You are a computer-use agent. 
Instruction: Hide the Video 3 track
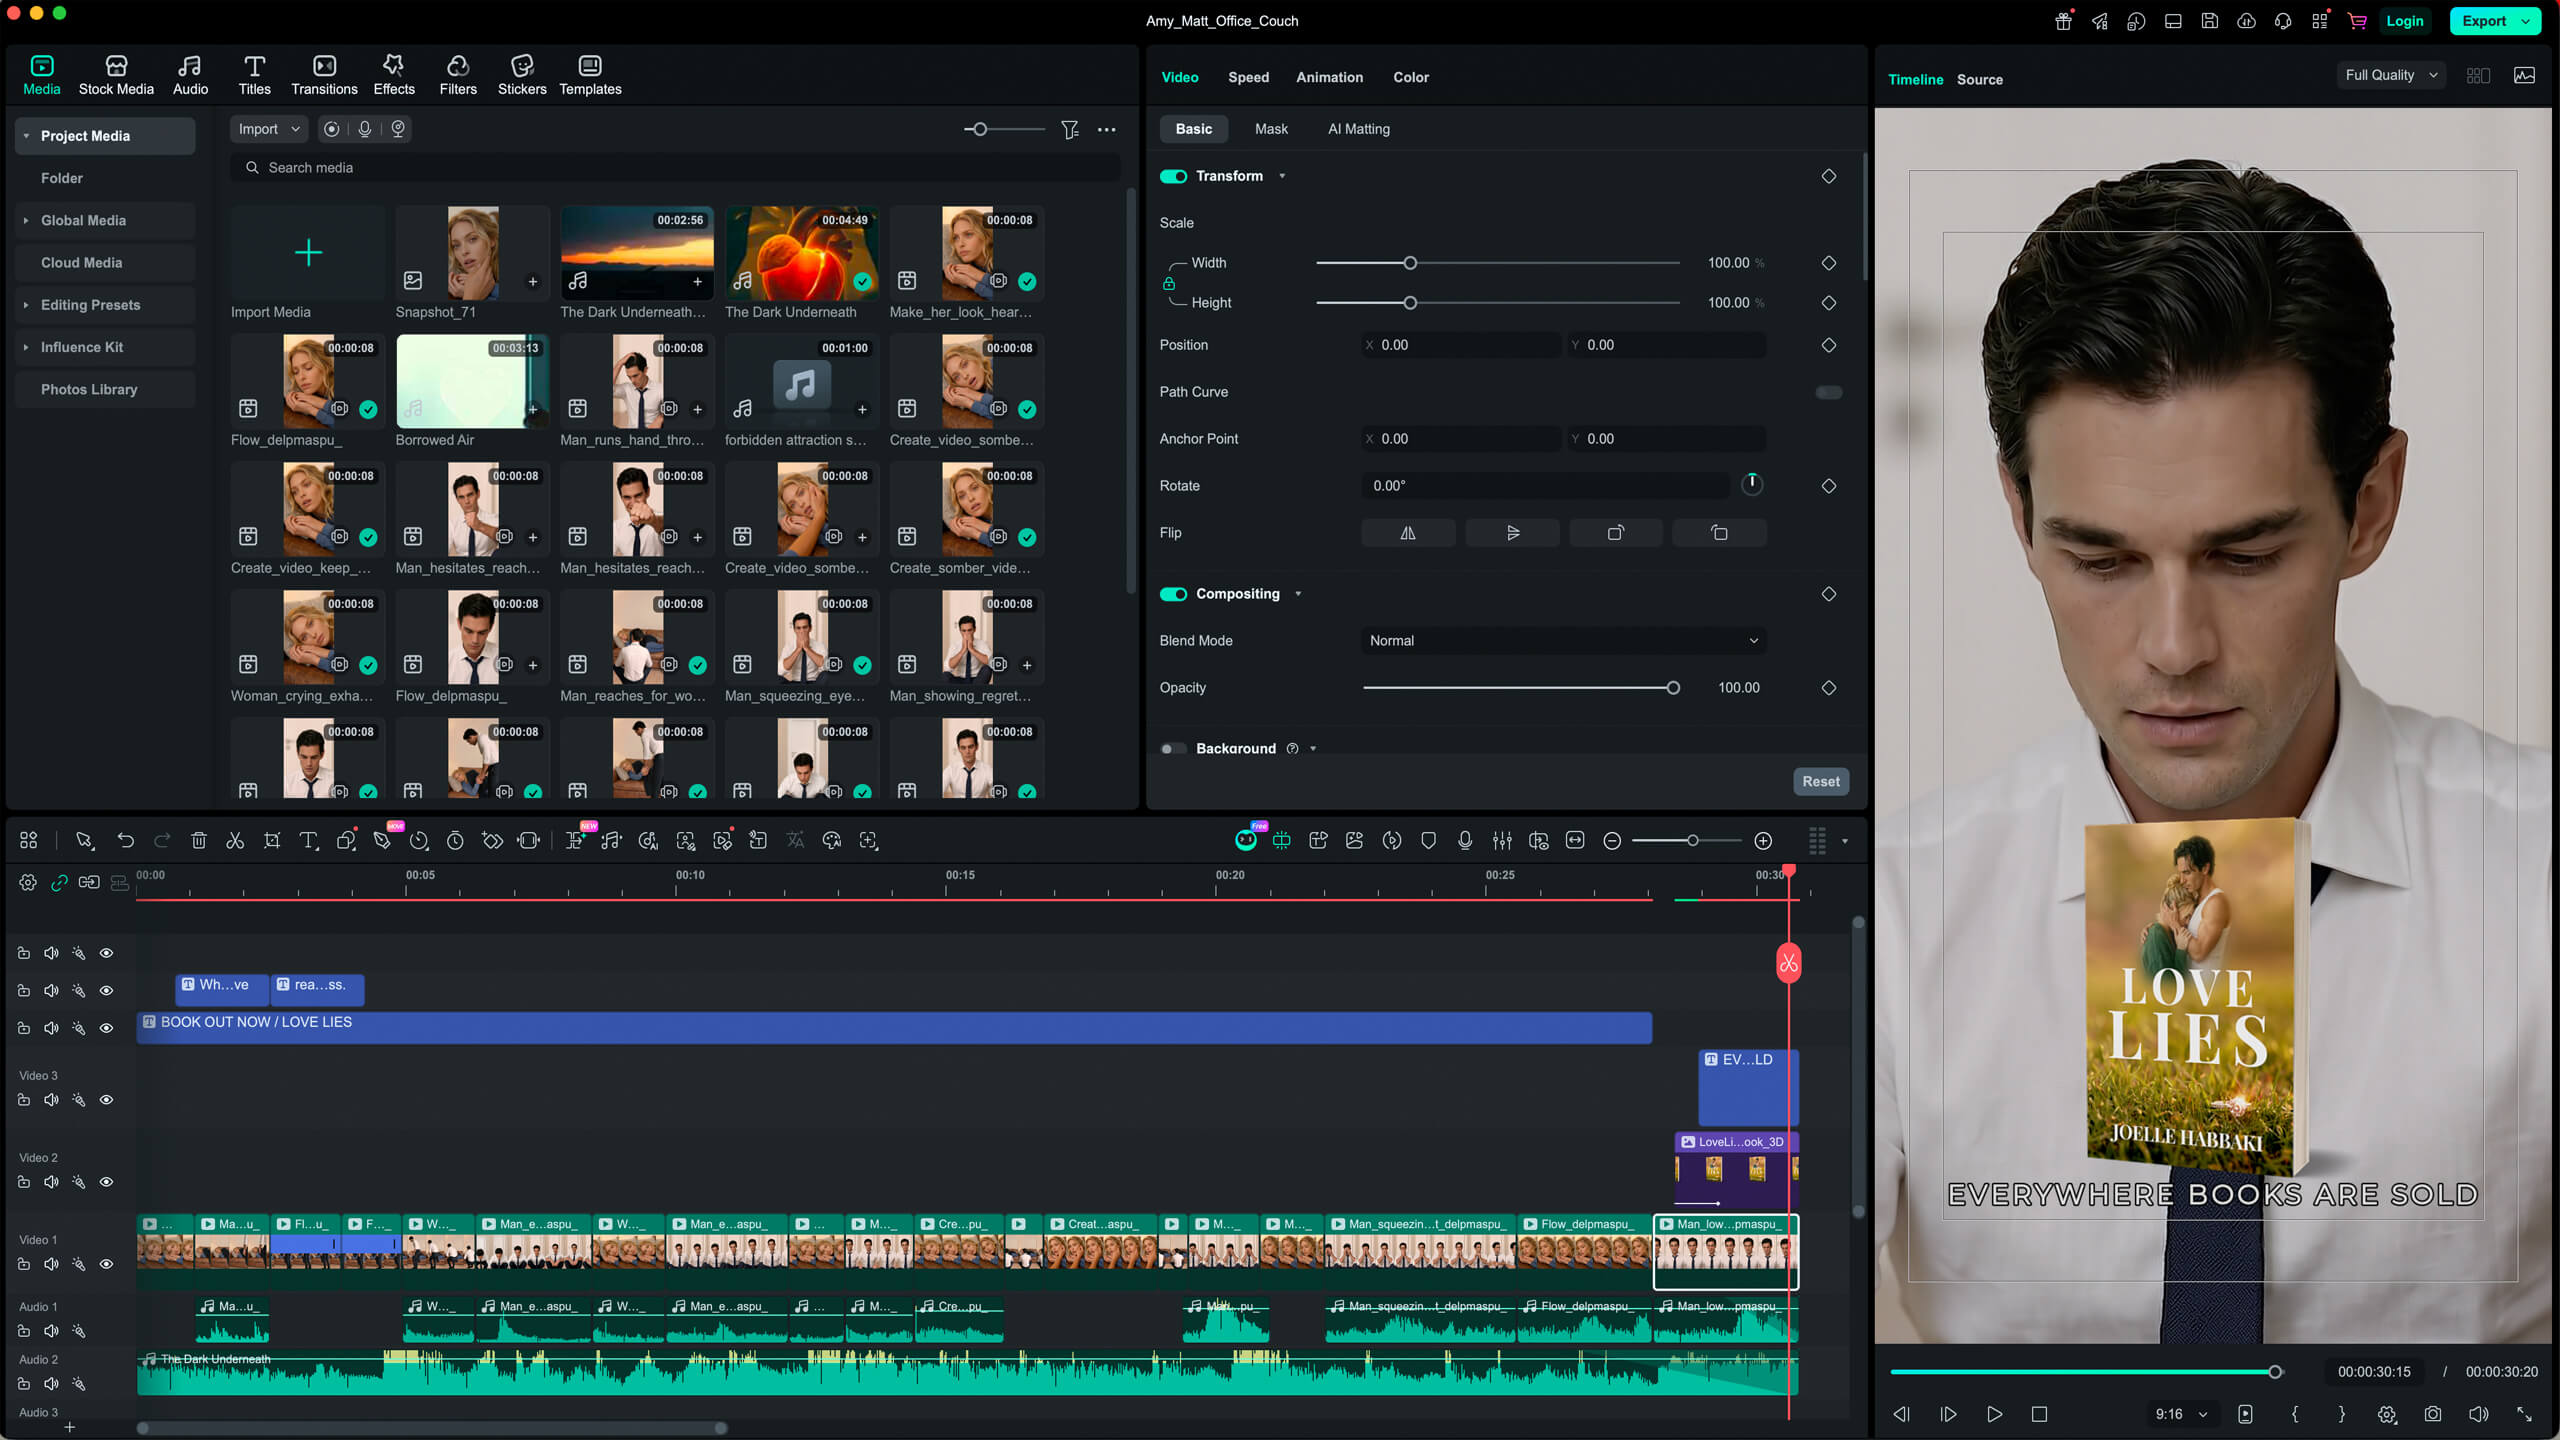coord(106,1100)
